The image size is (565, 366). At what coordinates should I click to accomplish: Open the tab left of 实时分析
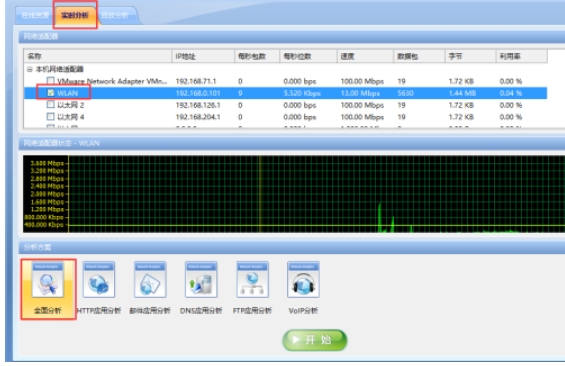[35, 15]
